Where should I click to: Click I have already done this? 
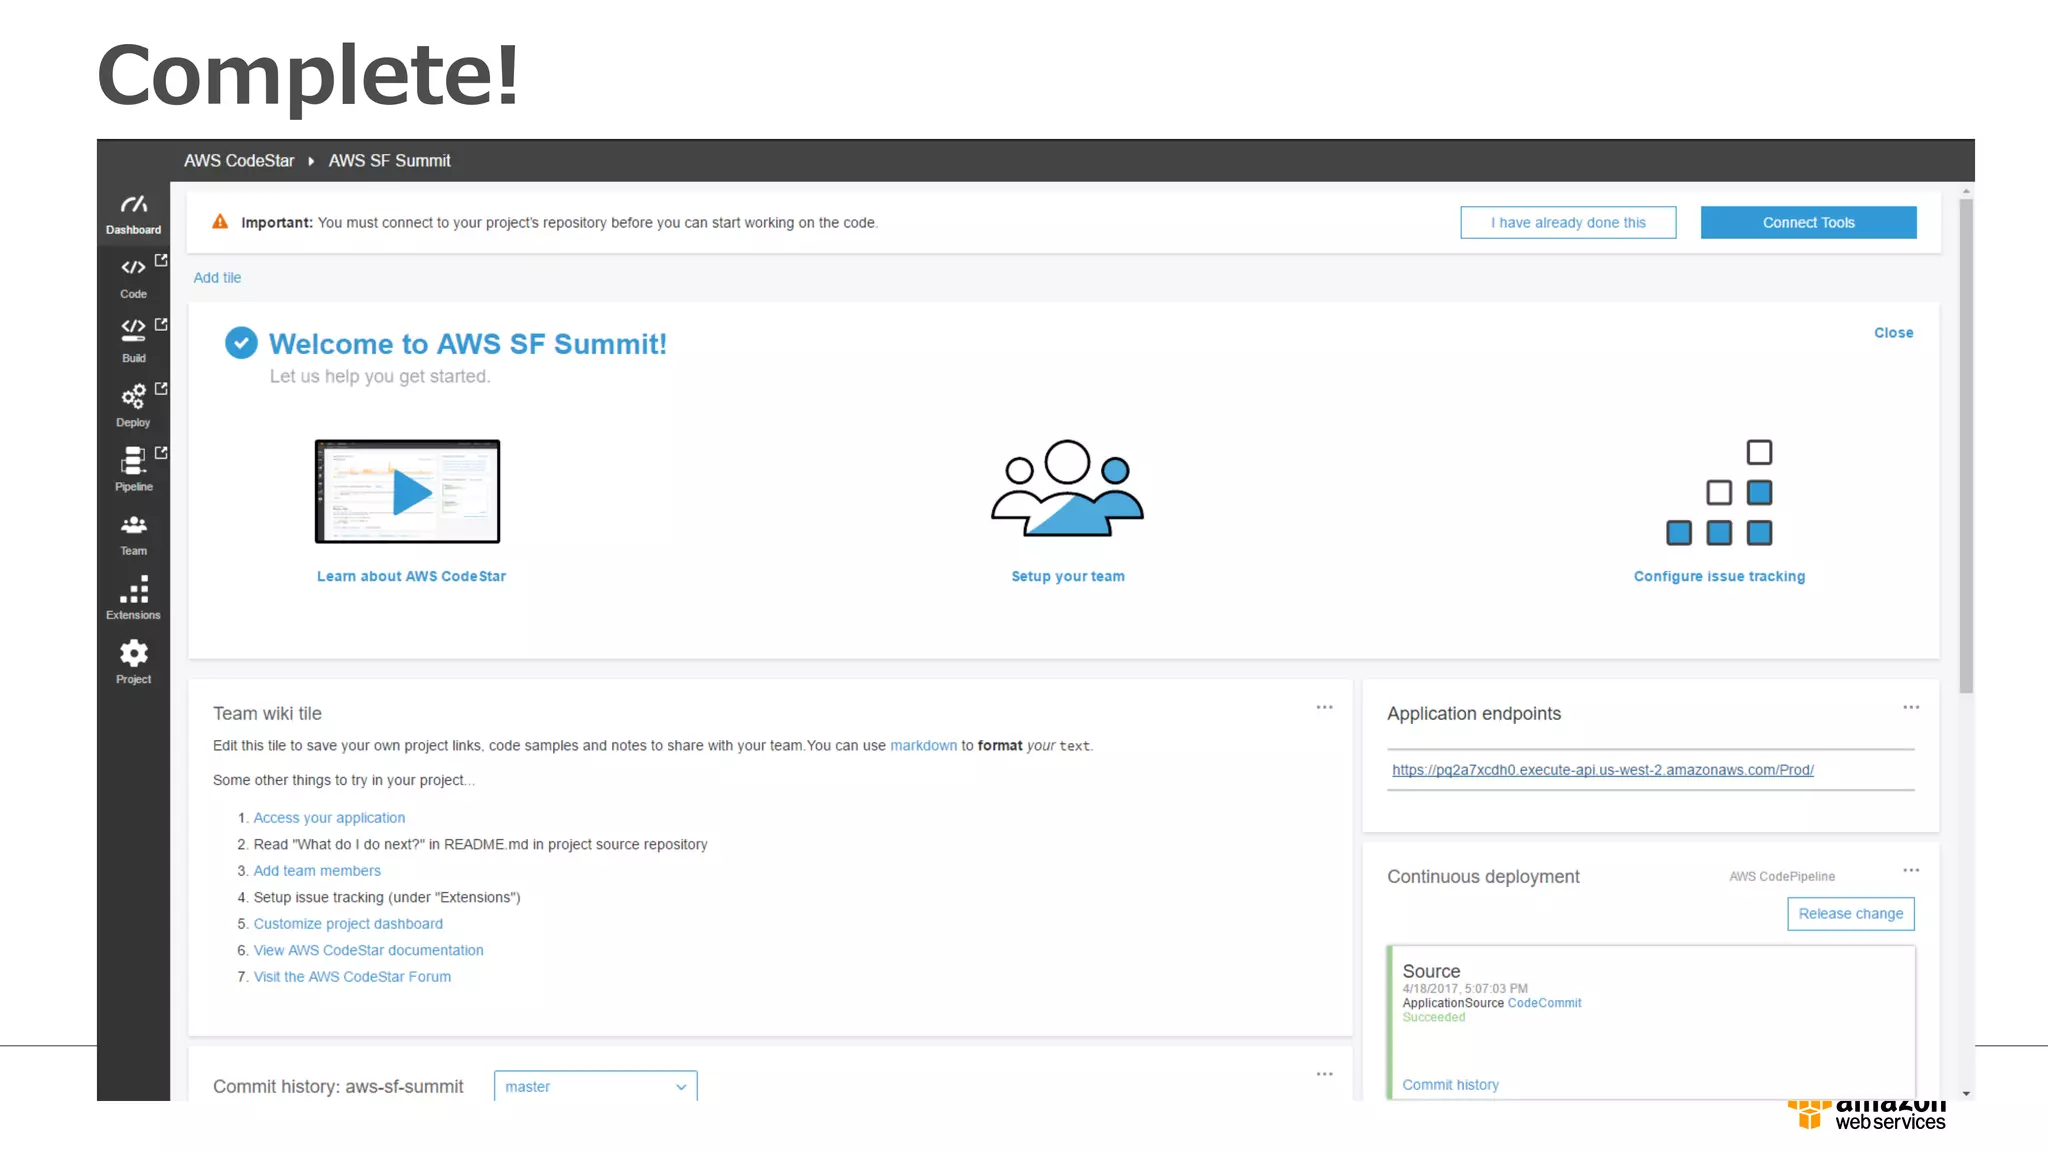click(1567, 223)
